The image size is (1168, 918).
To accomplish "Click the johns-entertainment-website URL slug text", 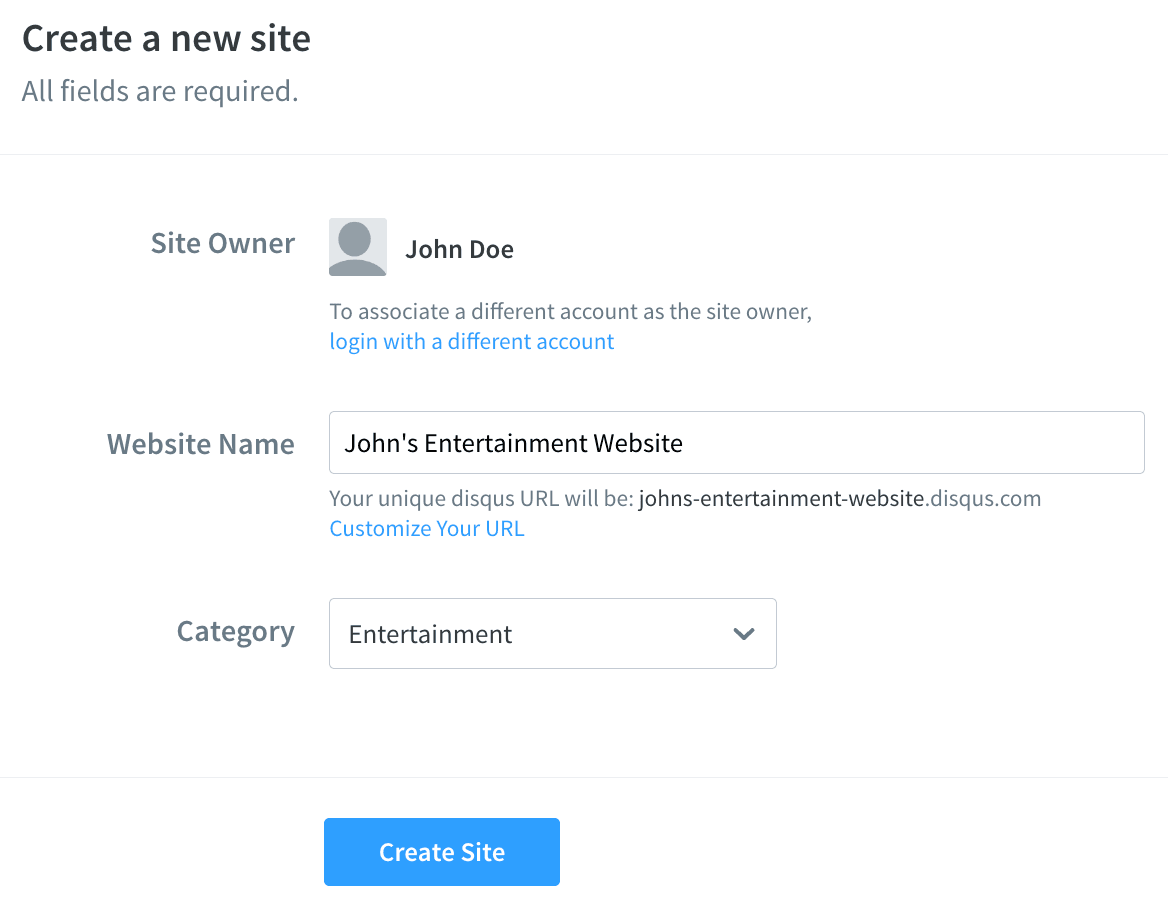I will pyautogui.click(x=781, y=498).
